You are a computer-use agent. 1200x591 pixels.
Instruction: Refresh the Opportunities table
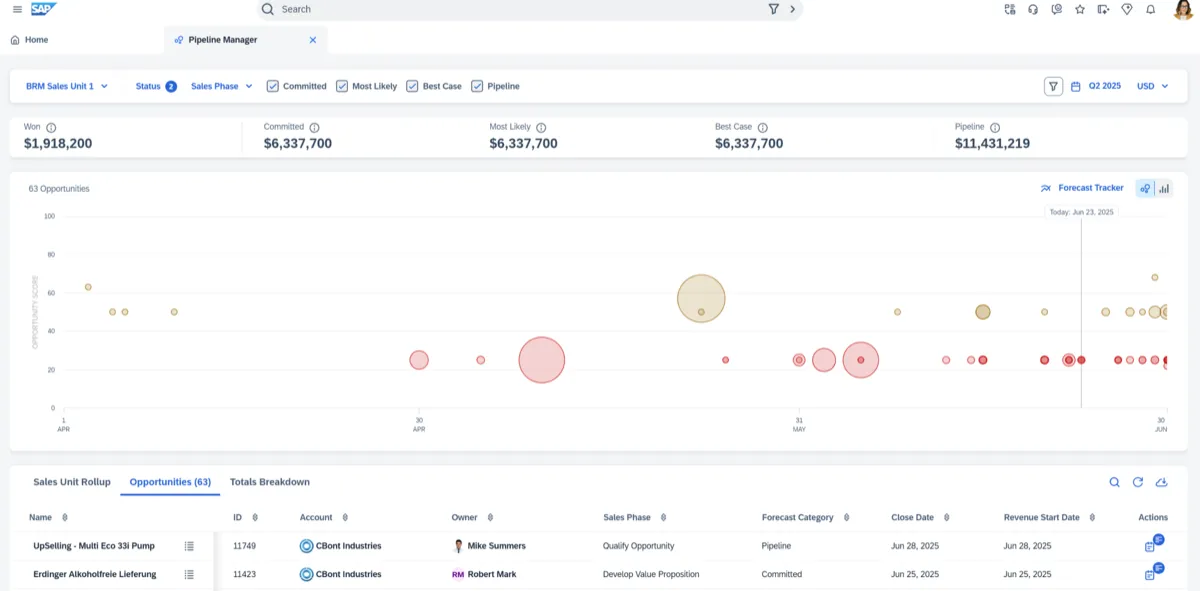tap(1138, 482)
